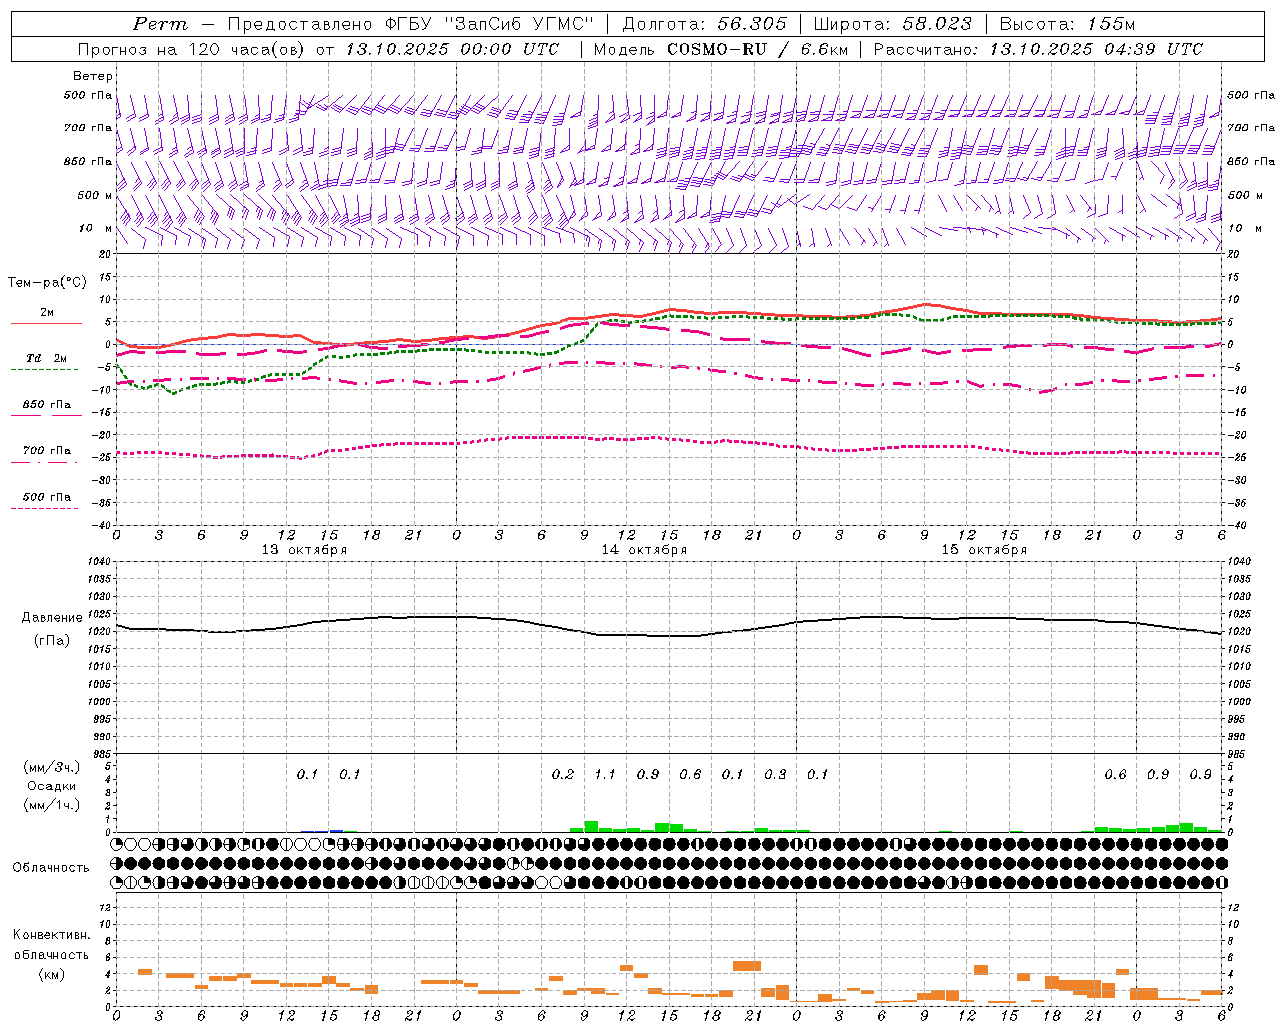Click the "Рассчитано: 13.10.2025 04:39 UTC" text
This screenshot has height=1024, width=1280.
coord(1038,49)
